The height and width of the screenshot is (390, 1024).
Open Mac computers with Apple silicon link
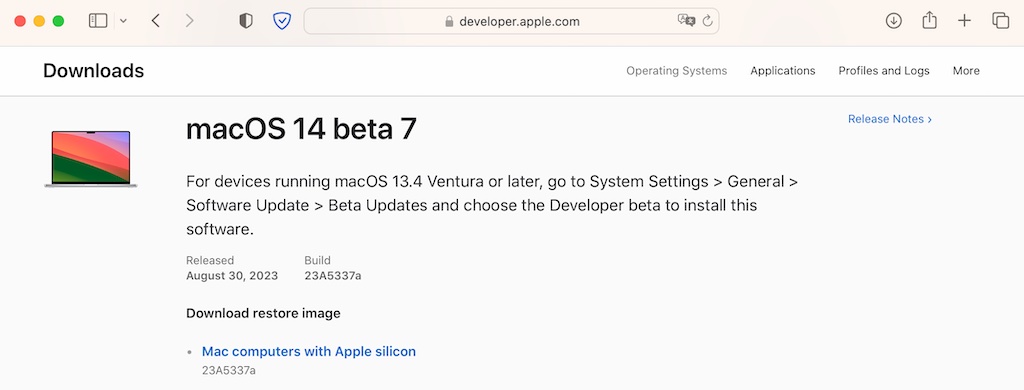pos(309,351)
